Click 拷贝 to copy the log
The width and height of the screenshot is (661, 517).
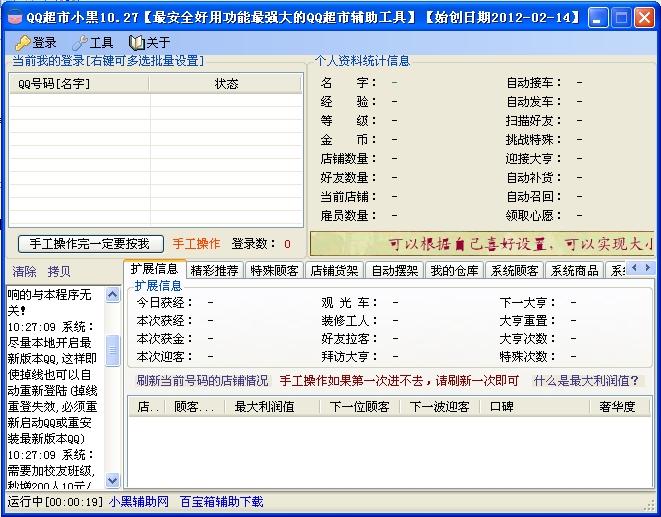[59, 271]
